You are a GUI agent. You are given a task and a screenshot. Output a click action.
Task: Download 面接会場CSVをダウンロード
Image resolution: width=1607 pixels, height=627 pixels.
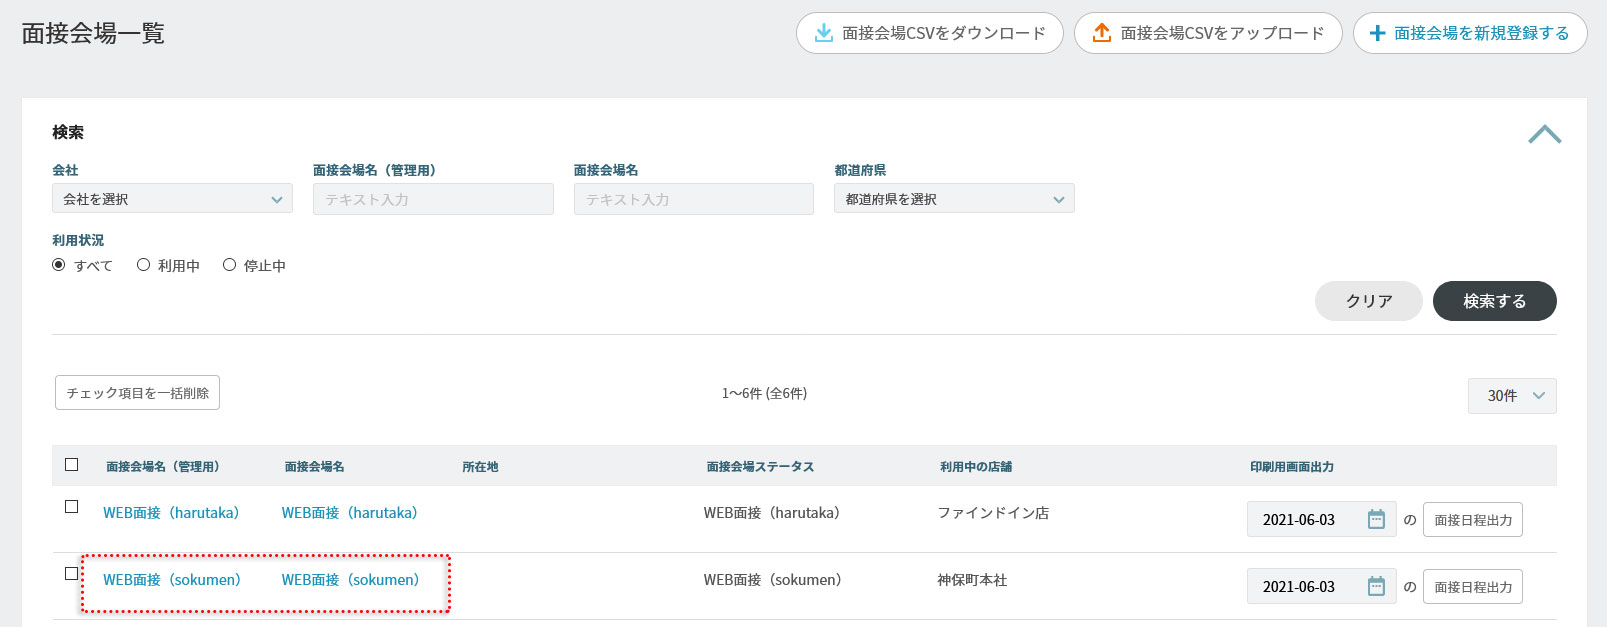tap(929, 33)
